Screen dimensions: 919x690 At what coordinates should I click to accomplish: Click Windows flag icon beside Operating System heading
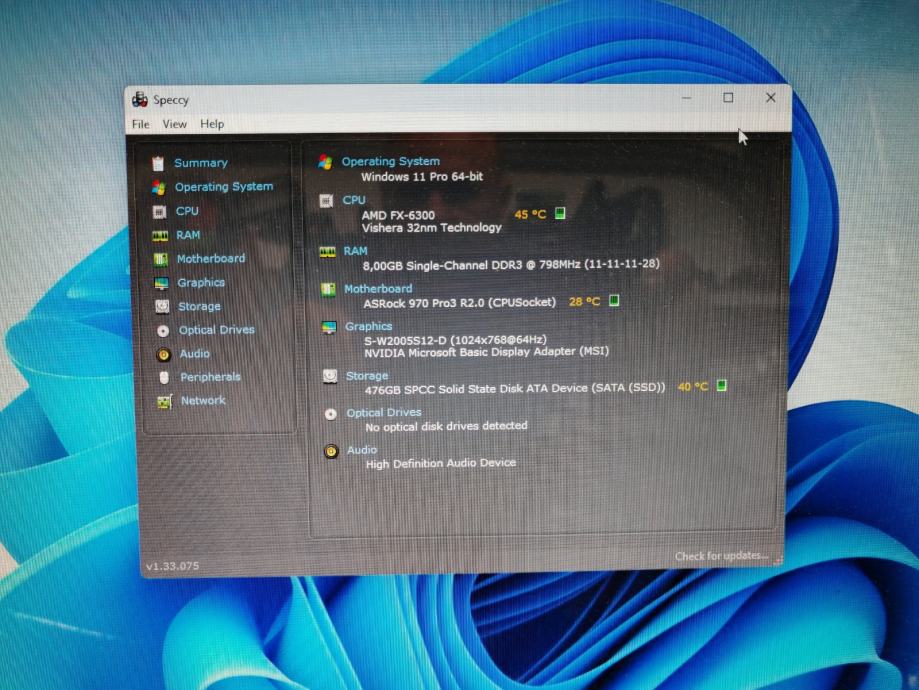325,162
